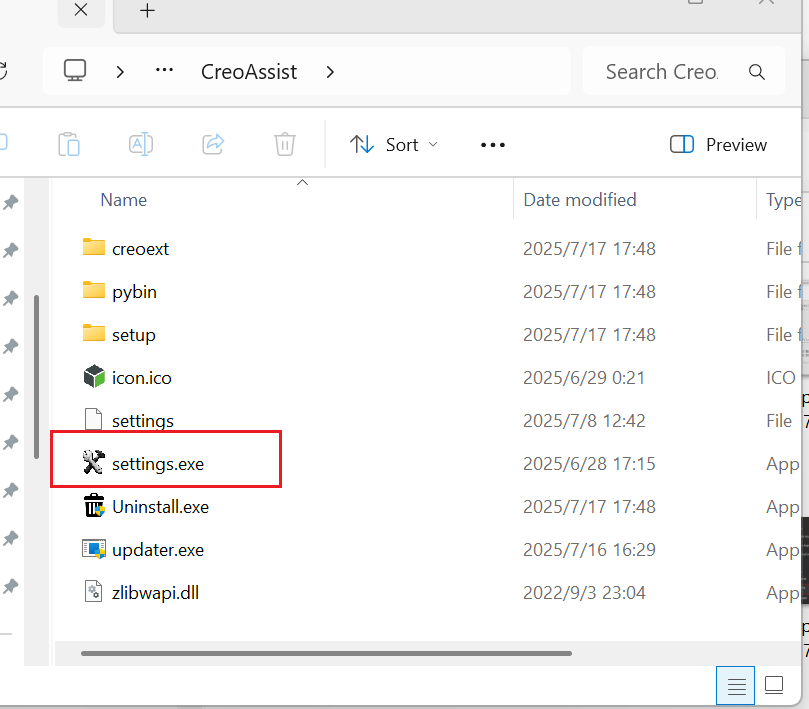
Task: Sort by Date modified column header
Action: click(x=580, y=200)
